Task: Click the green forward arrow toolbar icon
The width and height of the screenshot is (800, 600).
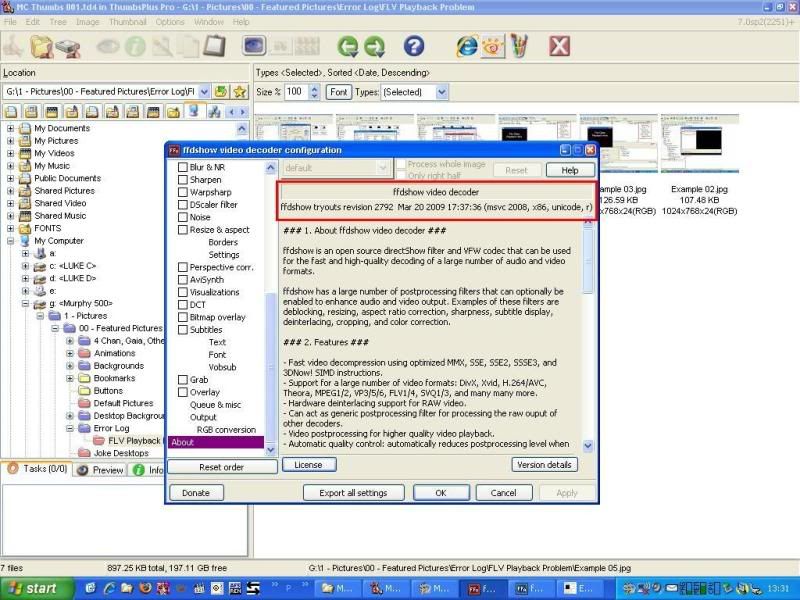Action: pyautogui.click(x=375, y=46)
